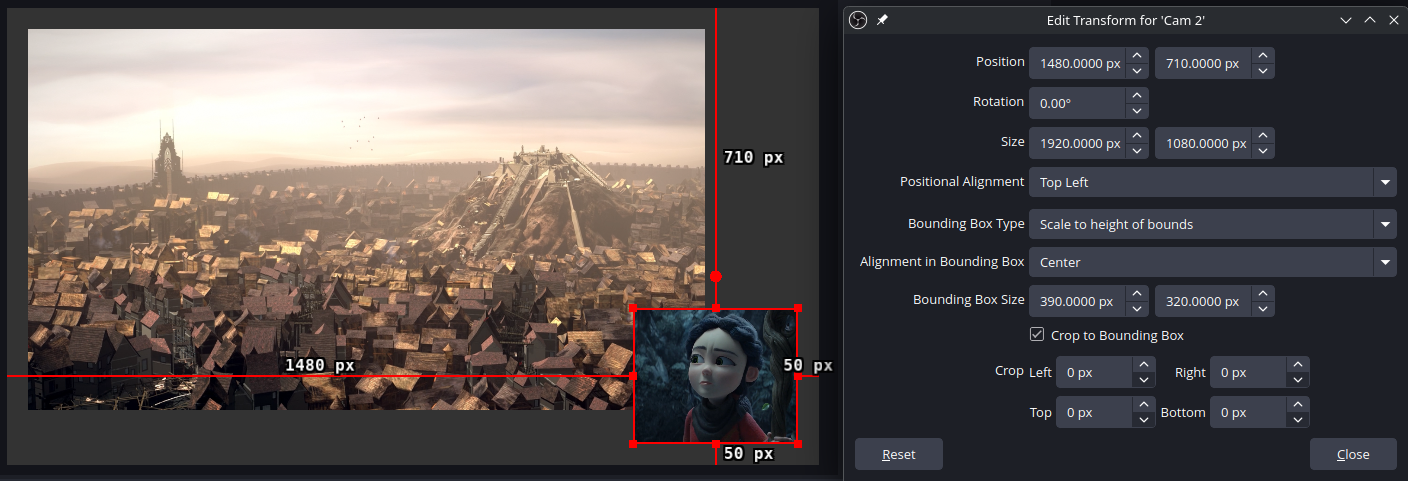Click the Bounding Box Type label
Viewport: 1408px width, 481px height.
pos(966,223)
